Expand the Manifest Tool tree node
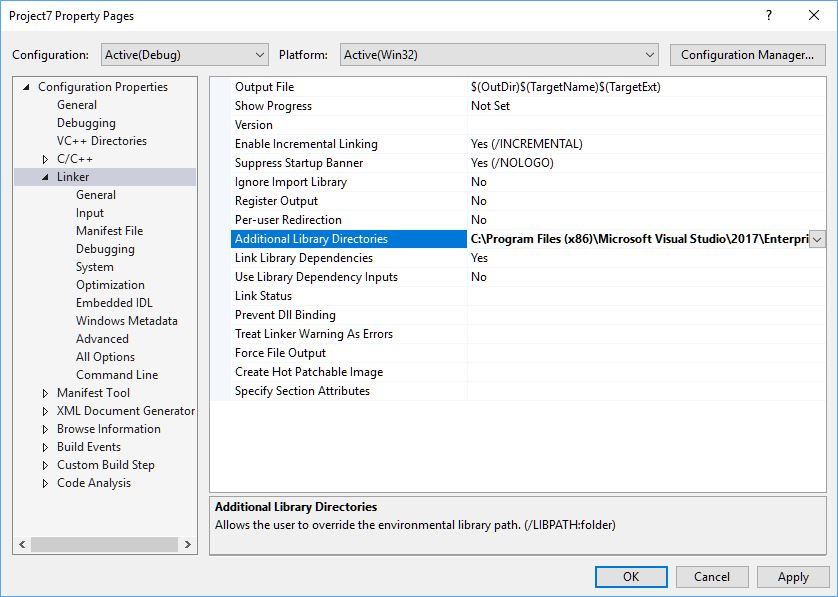The image size is (838, 597). [x=44, y=392]
